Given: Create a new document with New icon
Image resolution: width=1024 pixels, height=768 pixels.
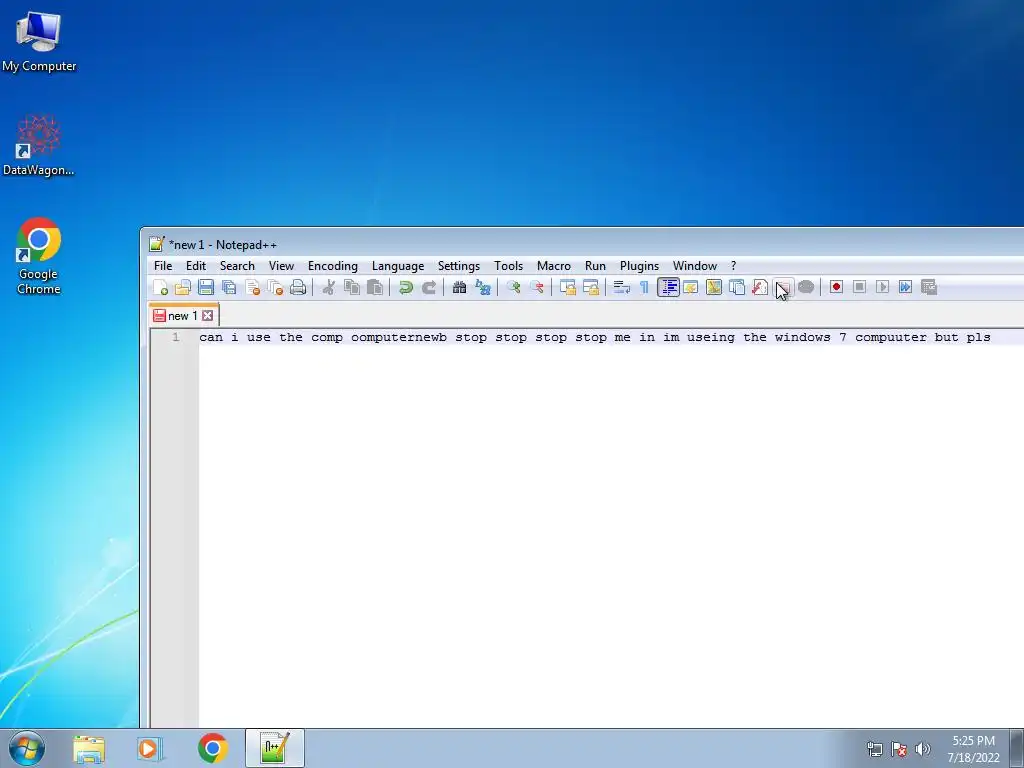Looking at the screenshot, I should click(160, 287).
